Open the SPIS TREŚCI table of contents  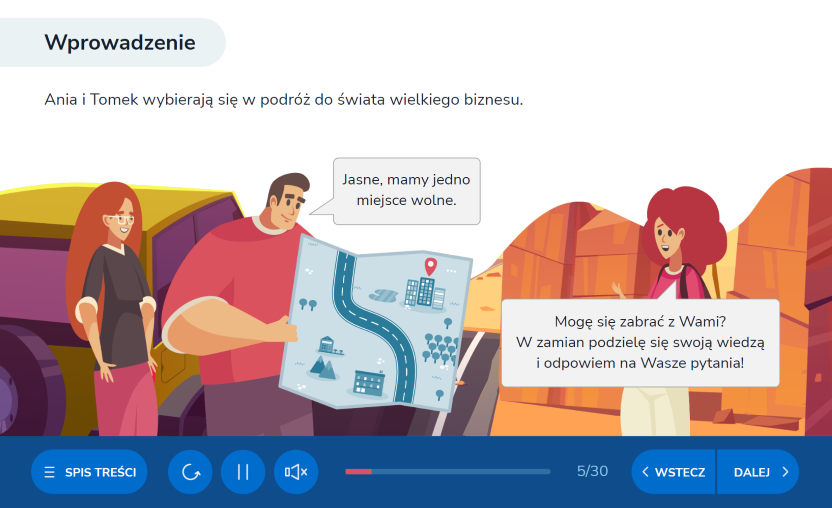click(90, 472)
